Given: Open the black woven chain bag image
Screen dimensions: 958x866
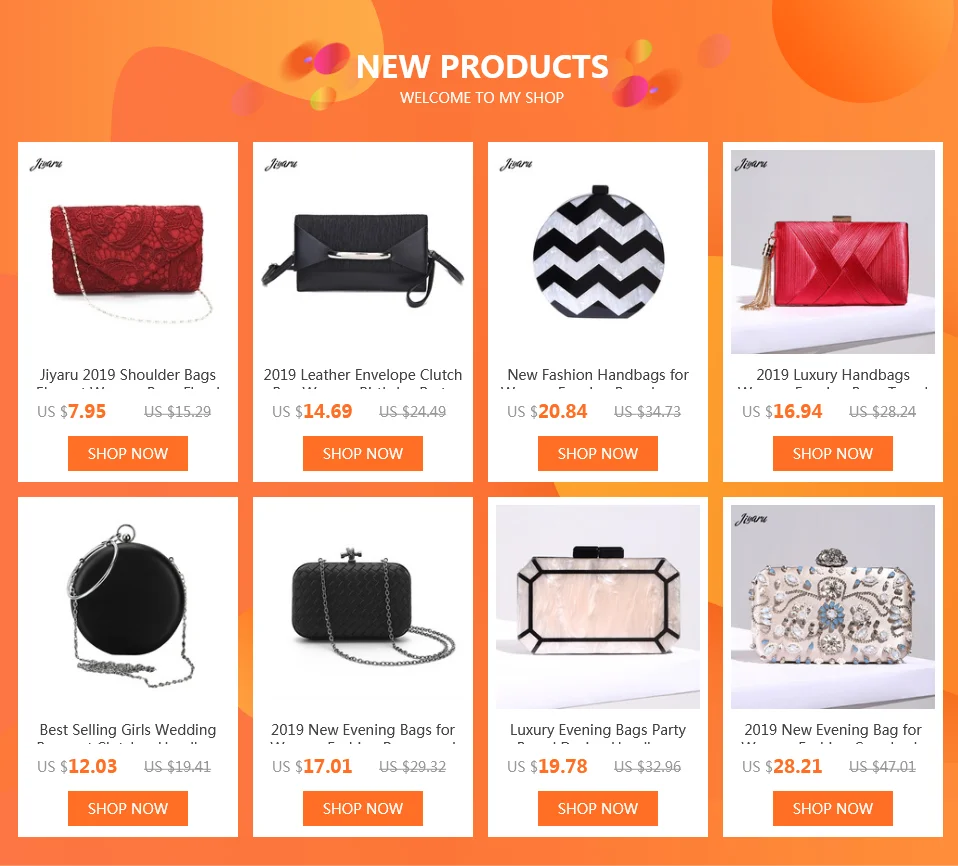Looking at the screenshot, I should [363, 607].
